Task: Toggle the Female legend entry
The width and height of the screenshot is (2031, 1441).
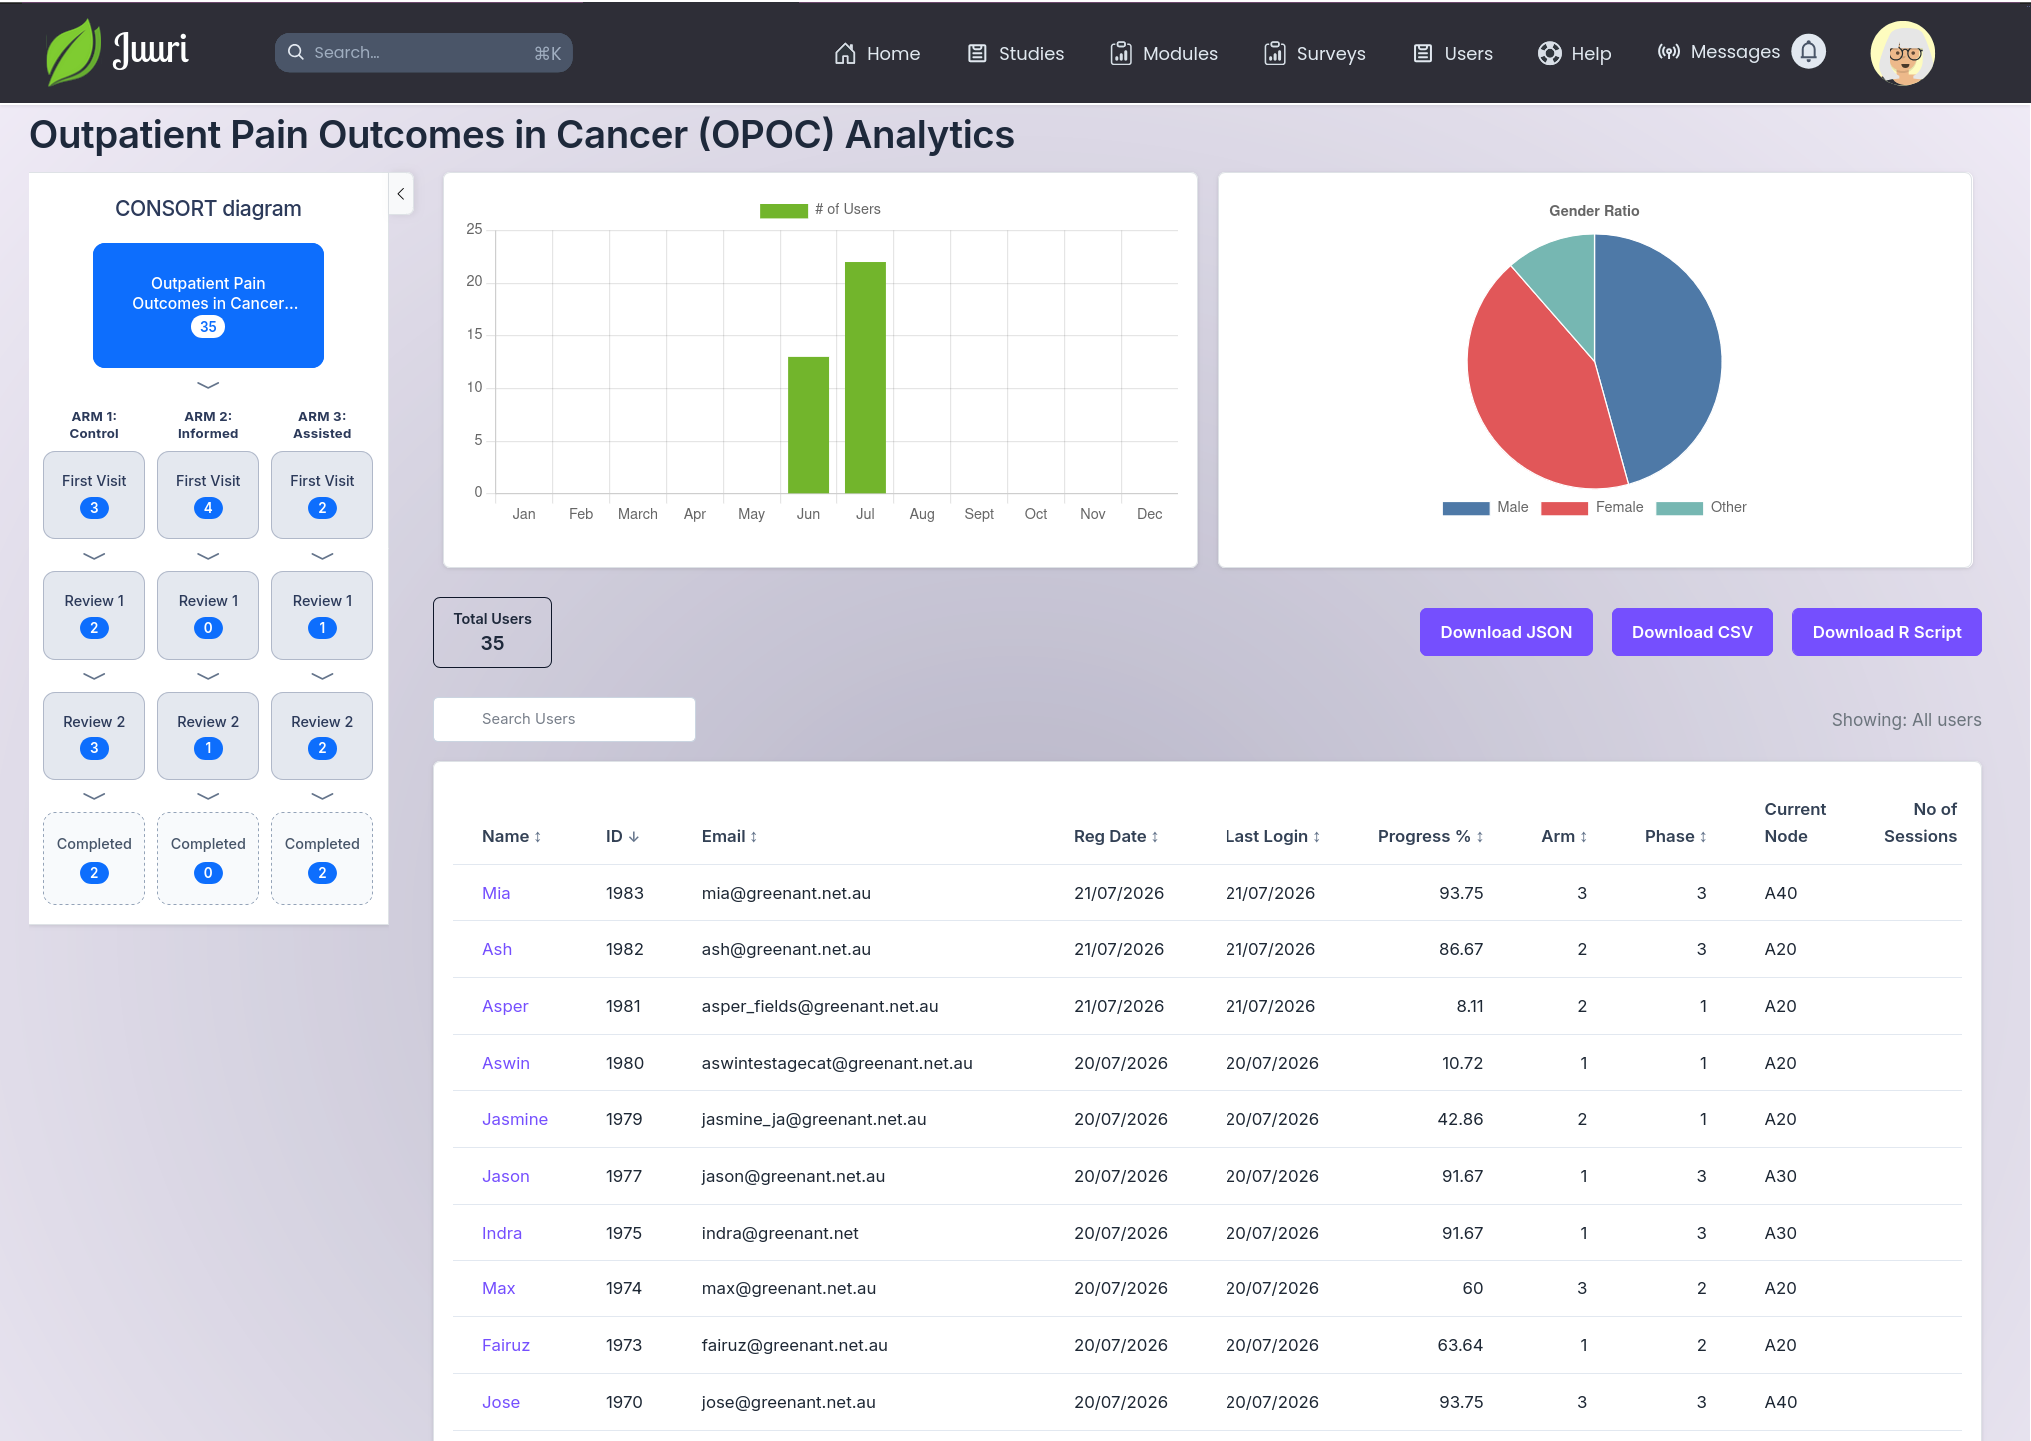Action: [x=1592, y=507]
